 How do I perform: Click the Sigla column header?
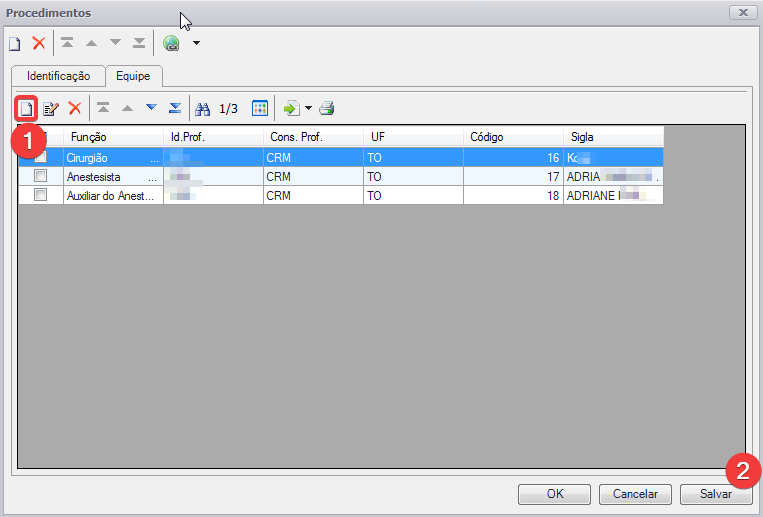coord(614,137)
